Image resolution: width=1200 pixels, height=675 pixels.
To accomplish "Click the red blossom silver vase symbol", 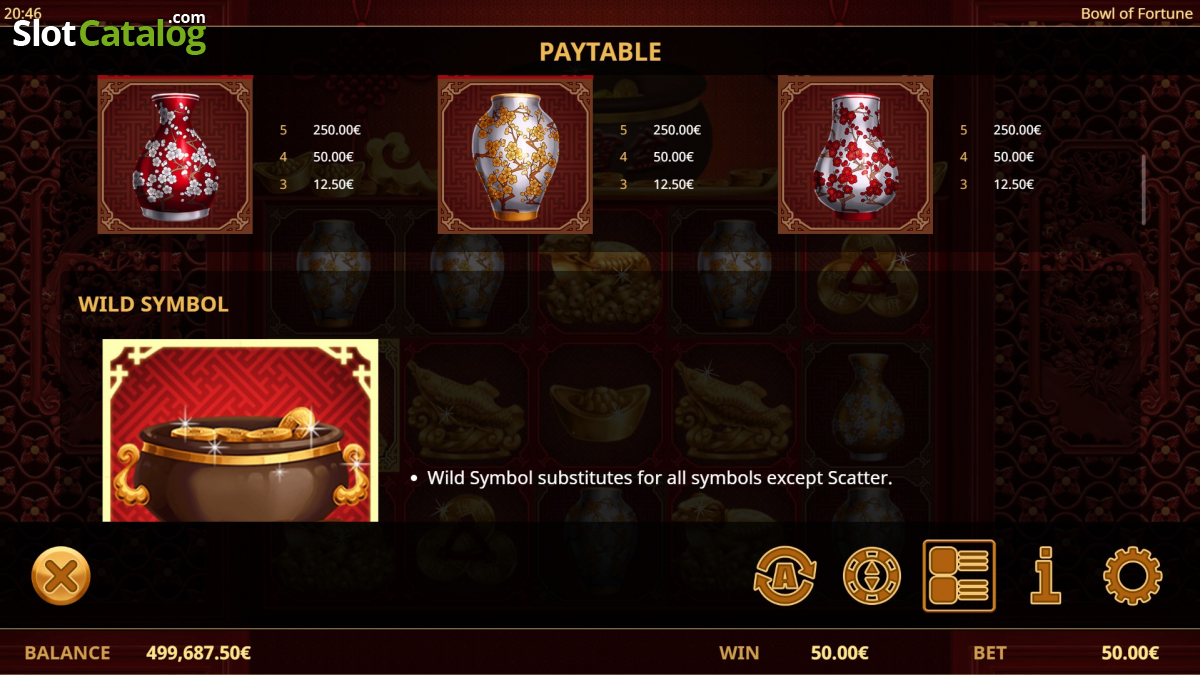I will (855, 155).
